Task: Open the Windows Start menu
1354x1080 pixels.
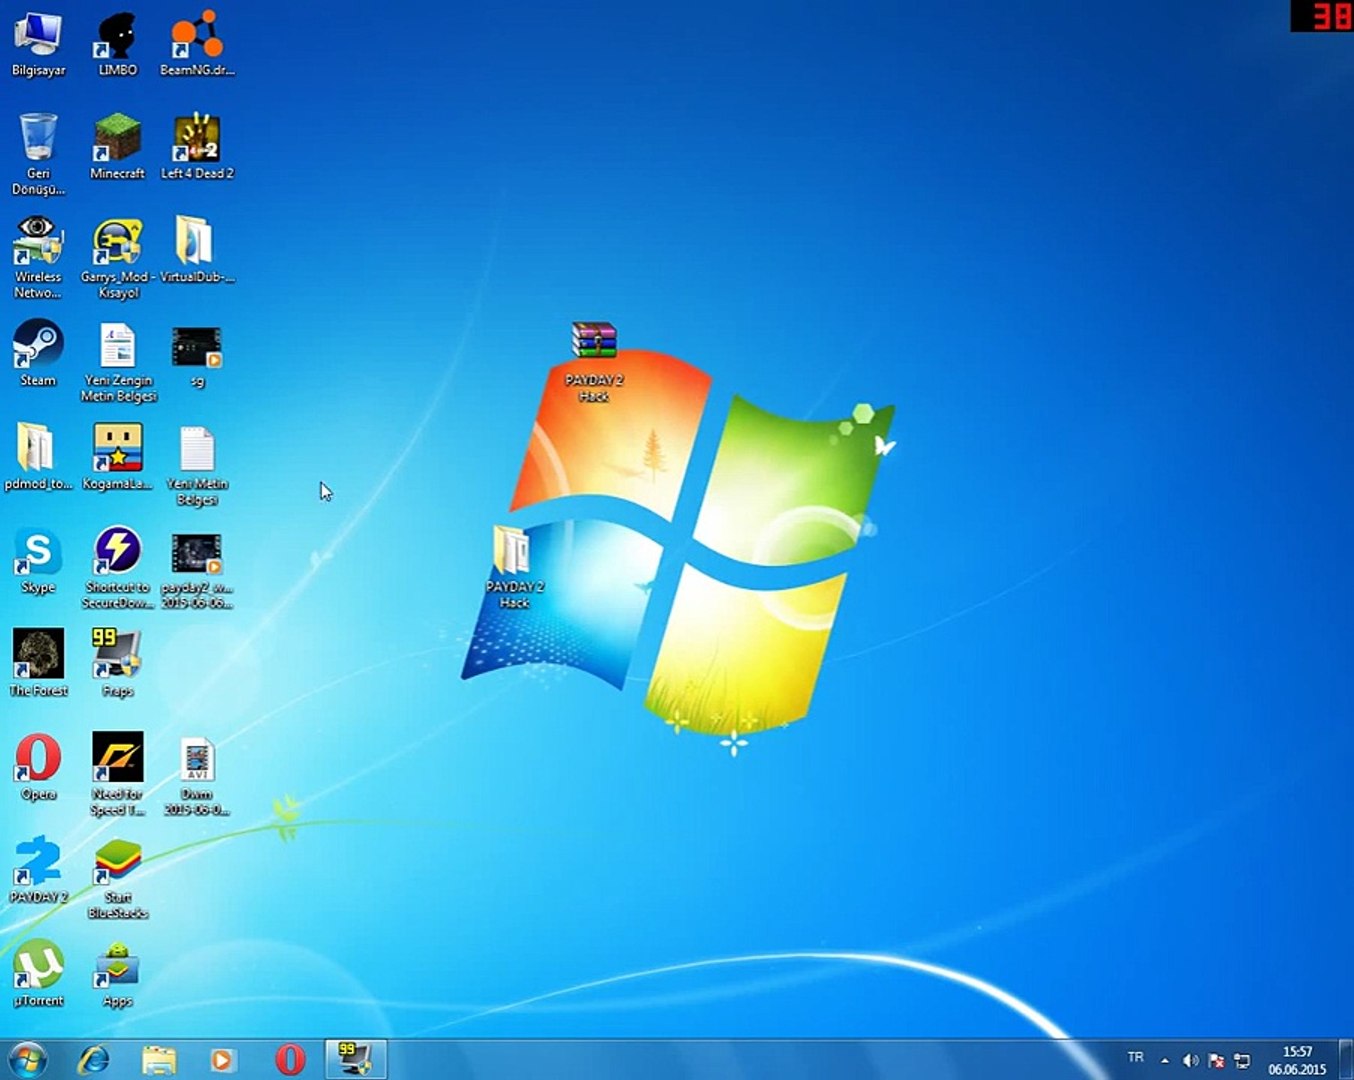Action: click(x=27, y=1059)
